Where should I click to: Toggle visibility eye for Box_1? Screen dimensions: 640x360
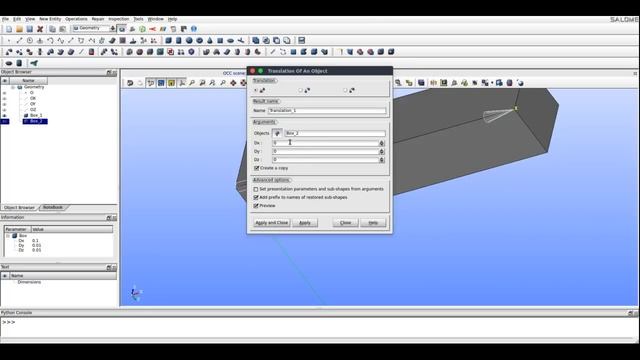4,116
